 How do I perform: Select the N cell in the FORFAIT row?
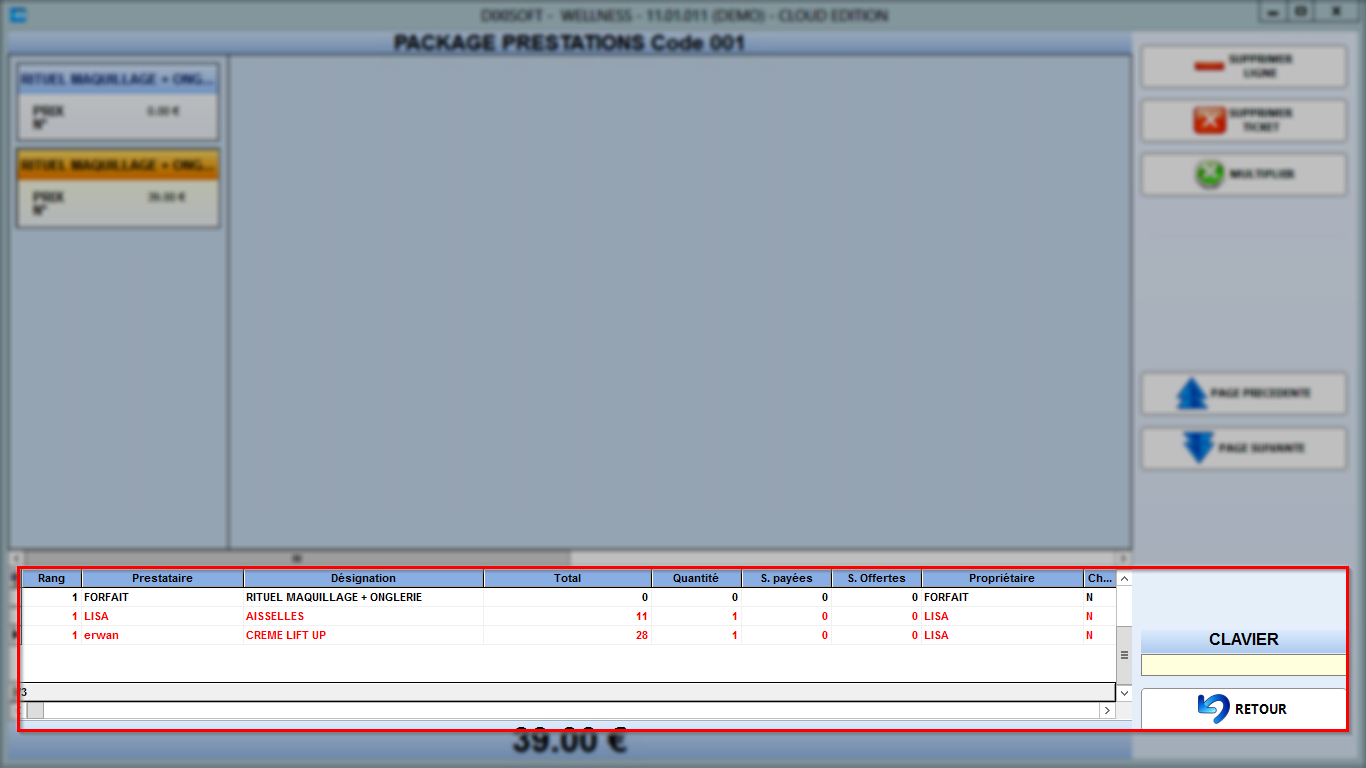pos(1099,597)
